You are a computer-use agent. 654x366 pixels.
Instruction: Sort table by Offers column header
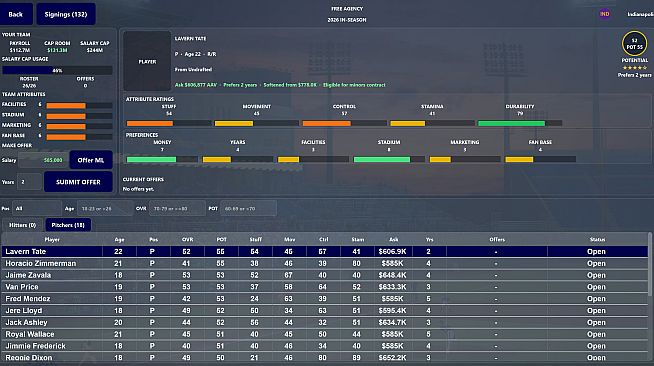coord(497,240)
